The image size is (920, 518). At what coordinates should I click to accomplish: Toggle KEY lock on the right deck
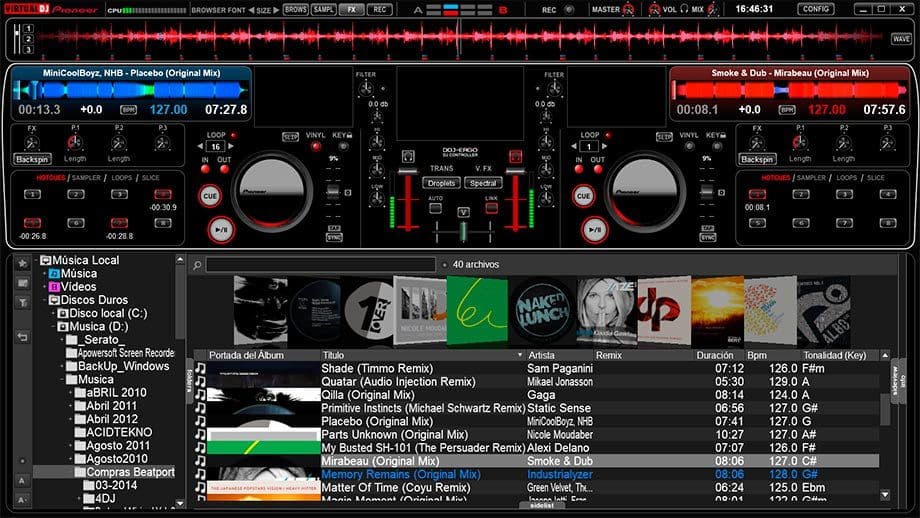716,146
